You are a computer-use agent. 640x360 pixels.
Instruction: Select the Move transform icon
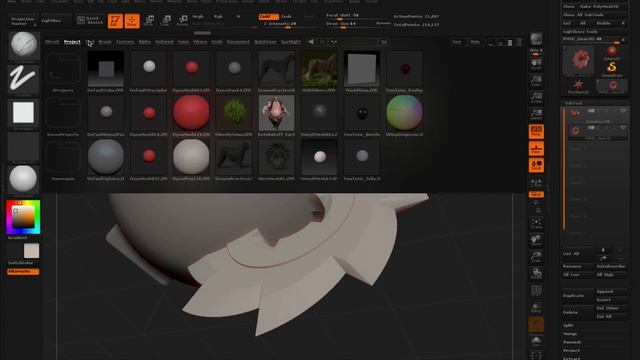[x=149, y=21]
